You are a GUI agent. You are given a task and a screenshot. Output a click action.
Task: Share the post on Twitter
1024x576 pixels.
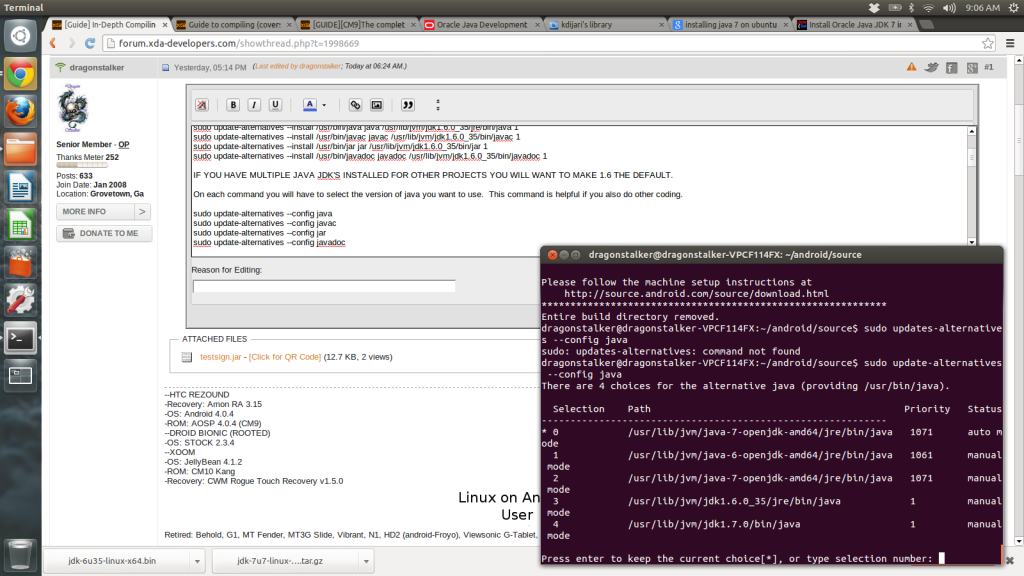pyautogui.click(x=932, y=67)
